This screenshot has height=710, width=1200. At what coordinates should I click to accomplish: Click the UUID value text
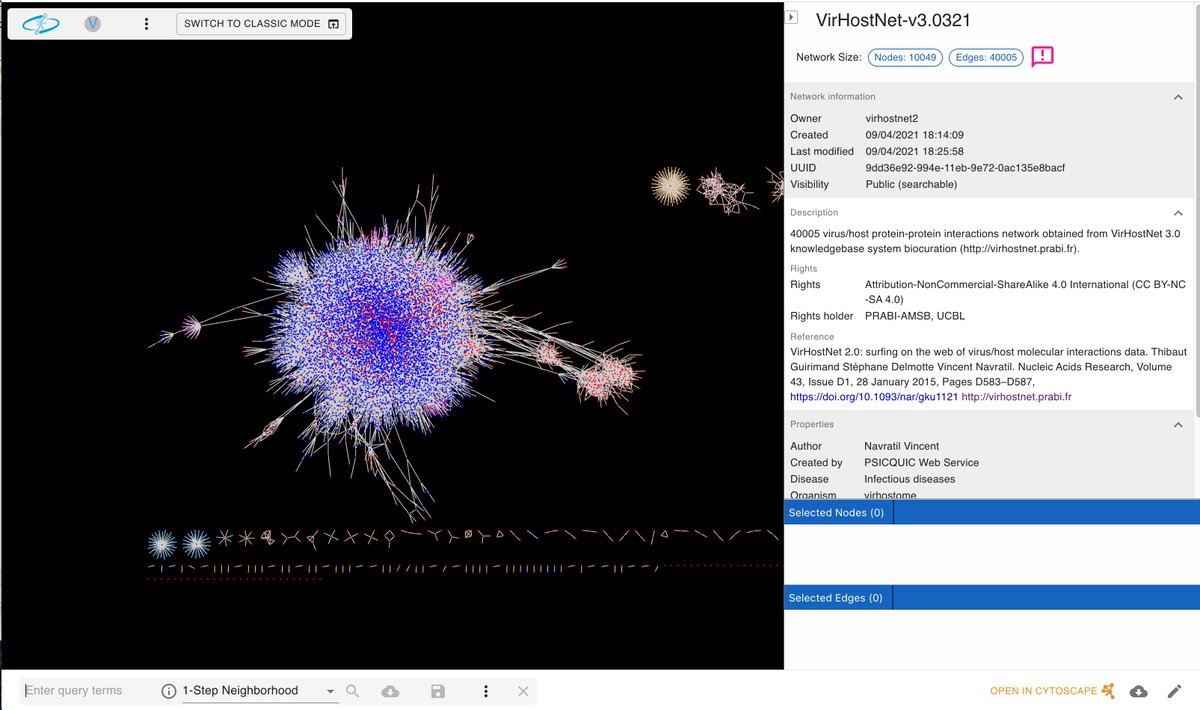click(x=965, y=168)
